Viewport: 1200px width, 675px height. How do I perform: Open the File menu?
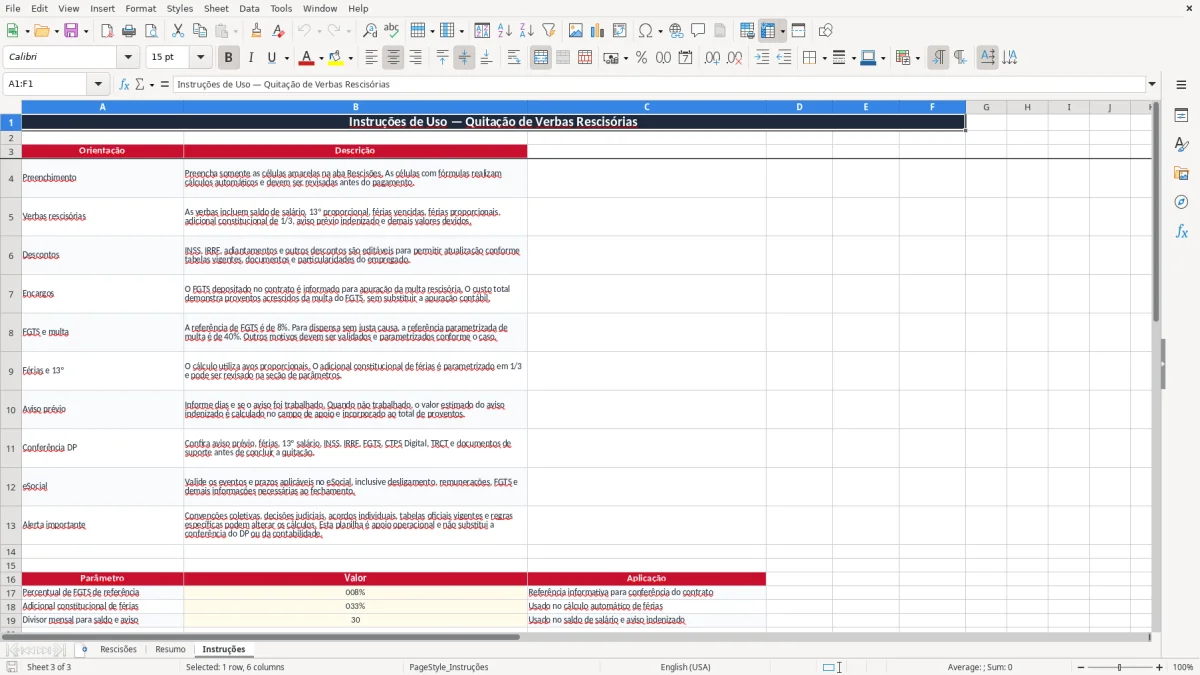coord(12,8)
